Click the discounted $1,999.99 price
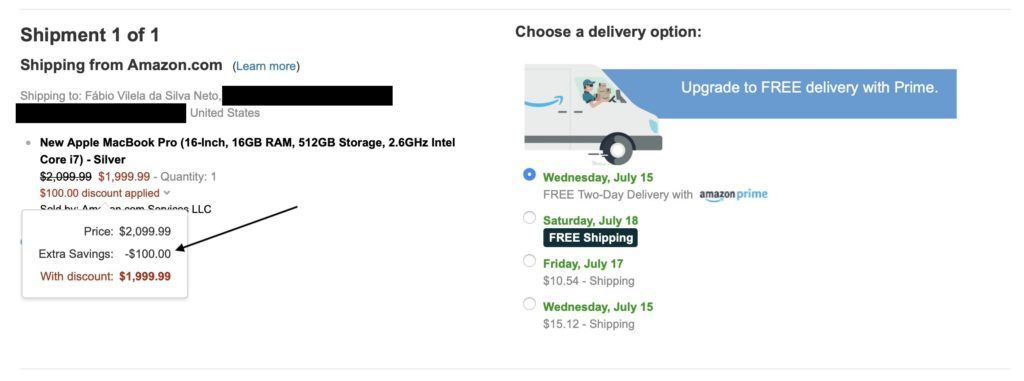 tap(124, 176)
